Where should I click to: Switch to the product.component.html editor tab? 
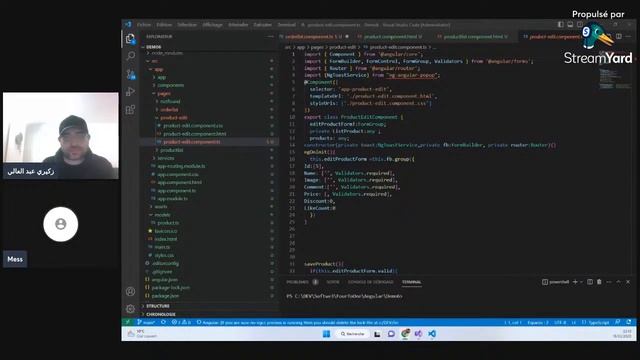[x=391, y=36]
